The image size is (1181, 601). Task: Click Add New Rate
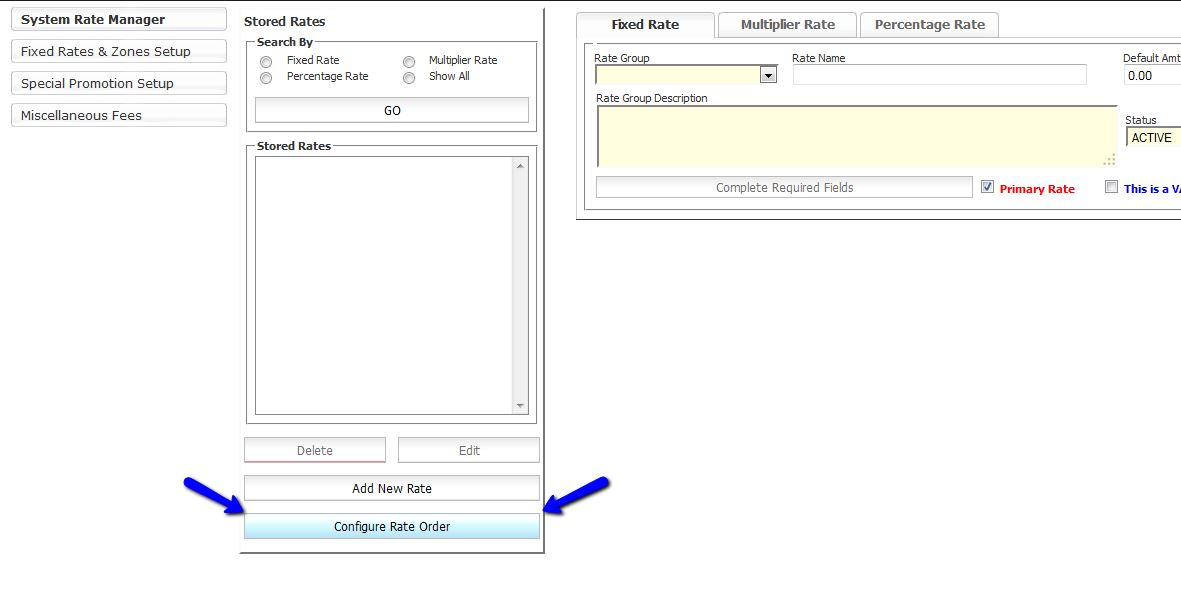tap(391, 488)
